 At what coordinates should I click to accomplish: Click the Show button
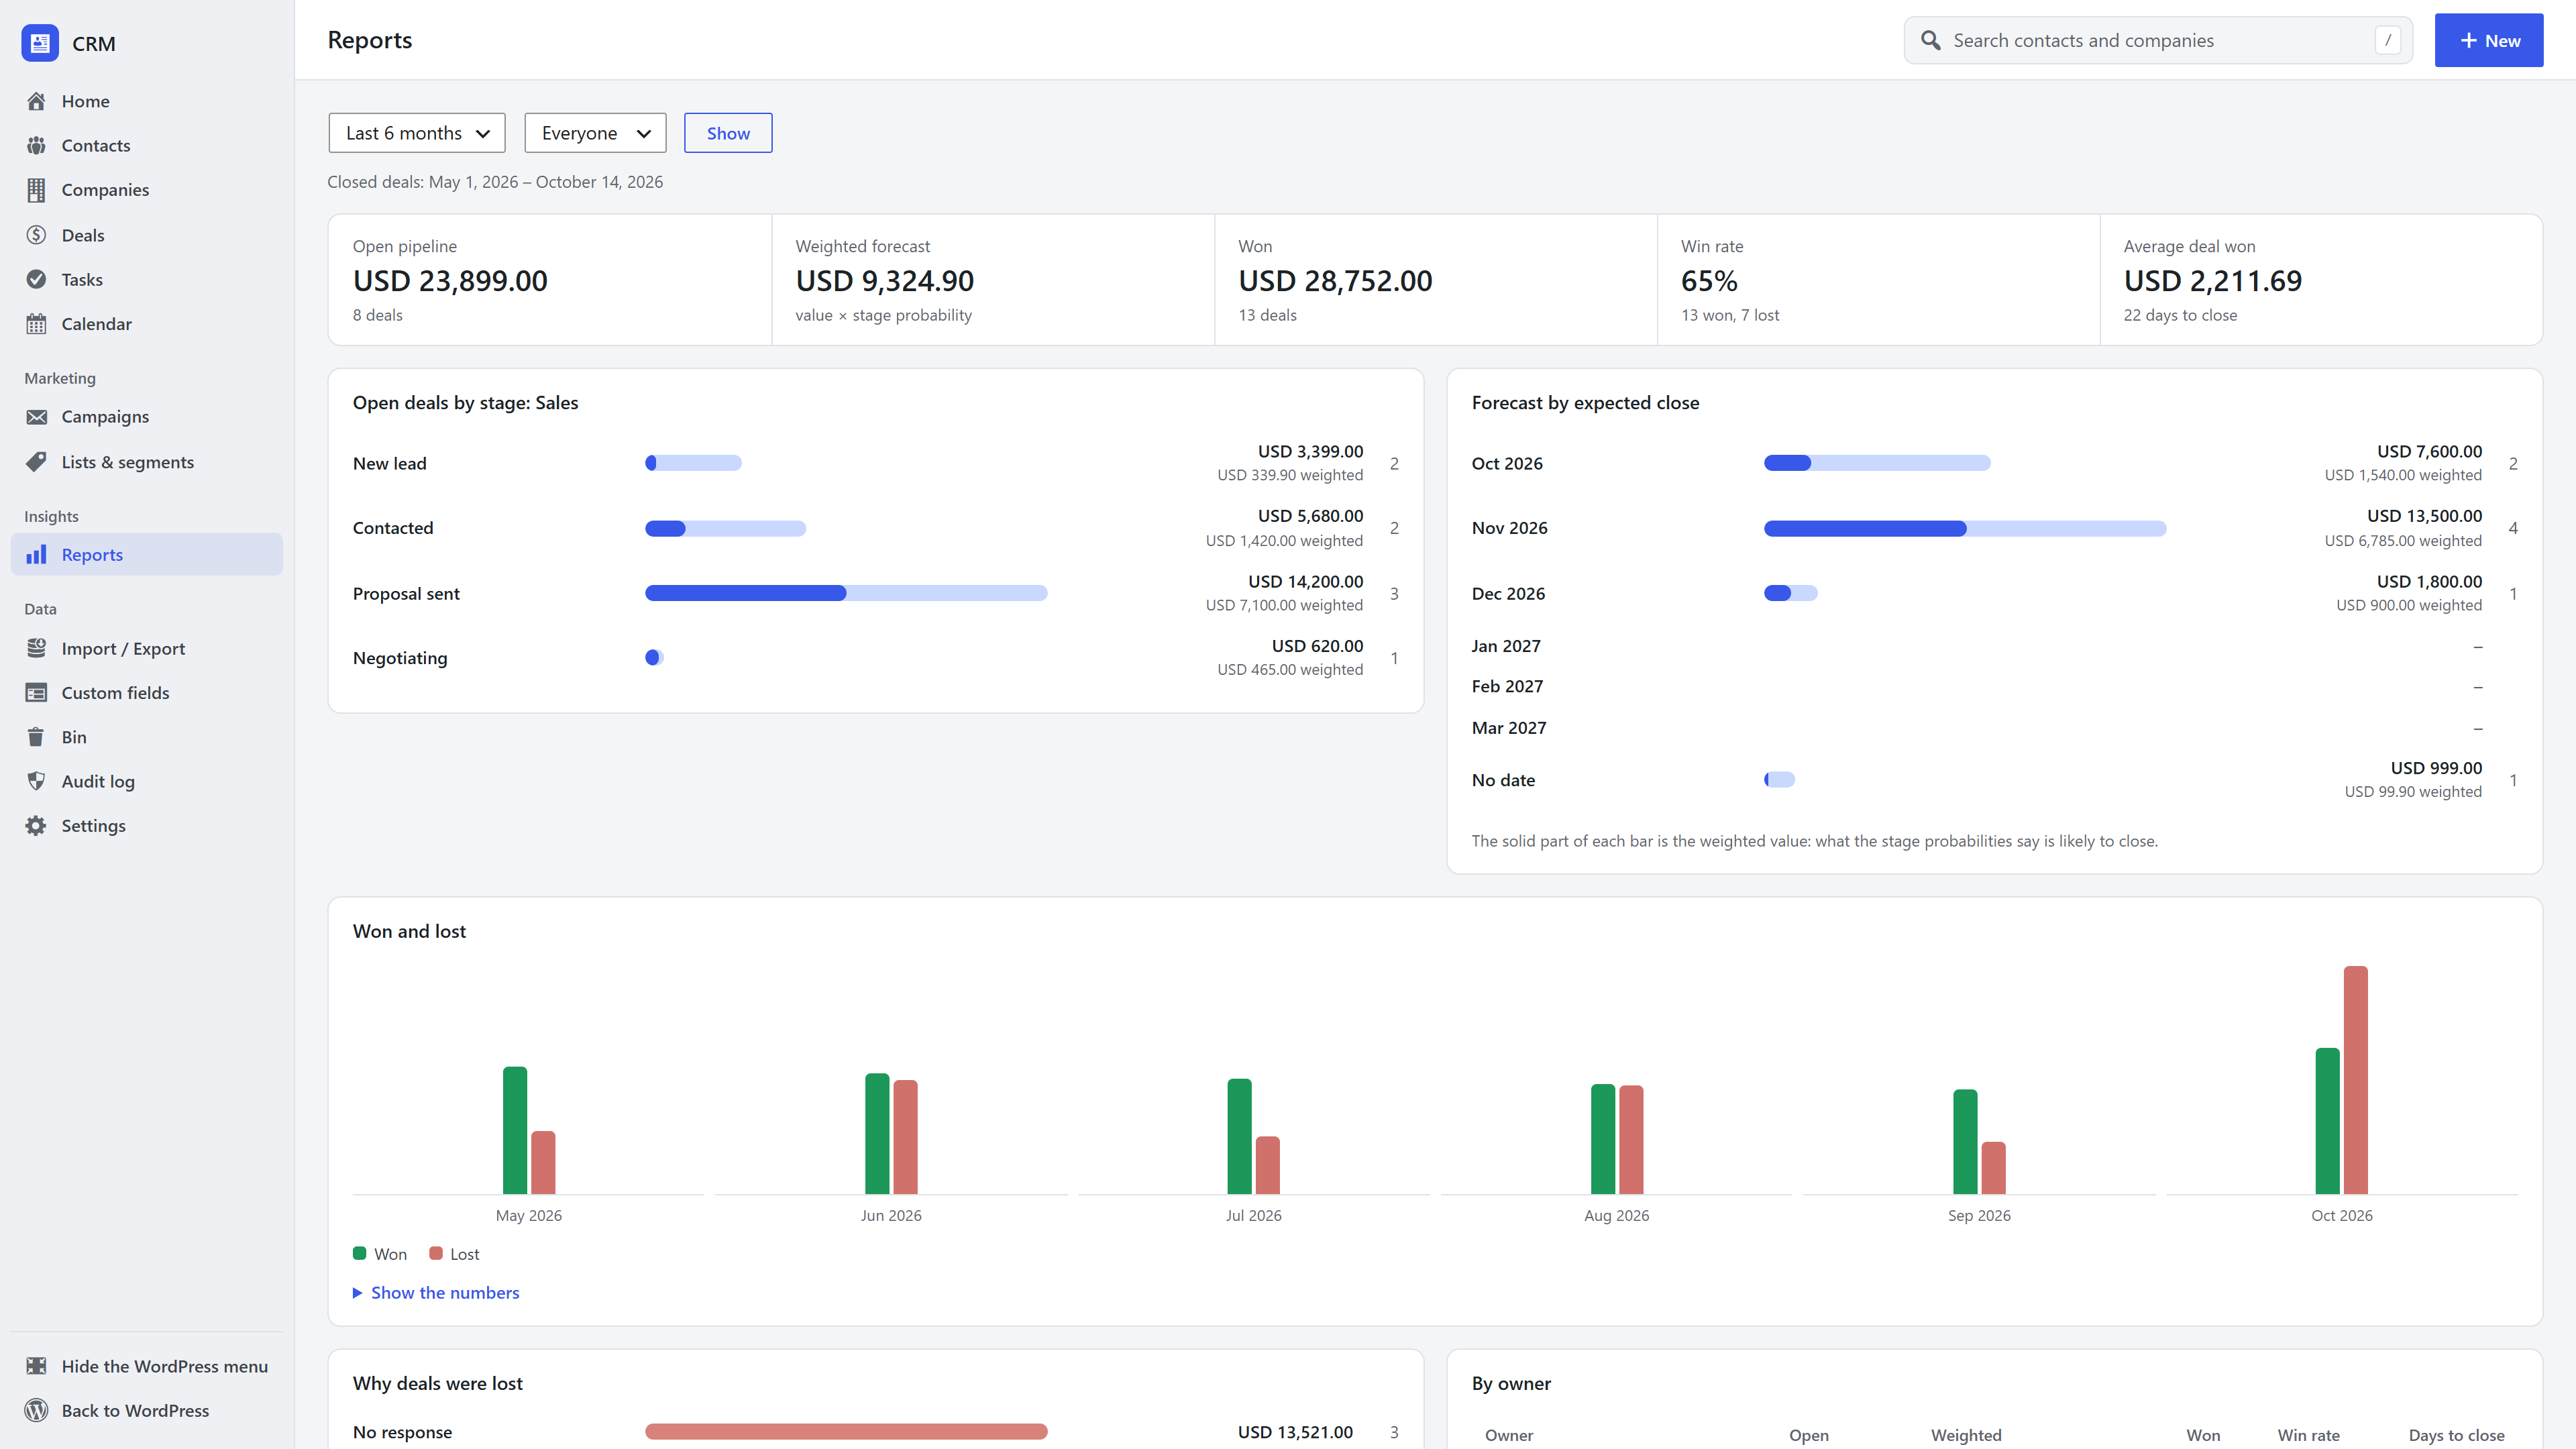[x=728, y=133]
